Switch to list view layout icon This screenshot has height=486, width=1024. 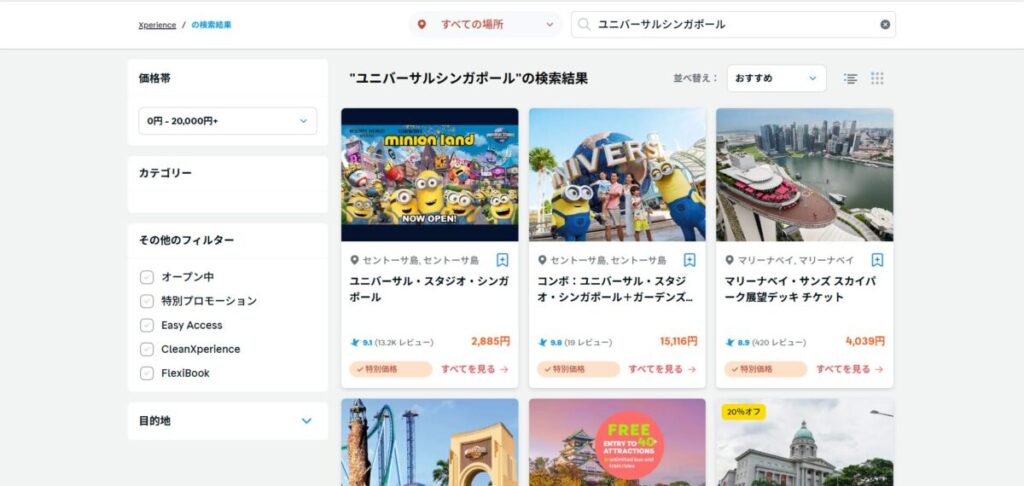(x=850, y=78)
